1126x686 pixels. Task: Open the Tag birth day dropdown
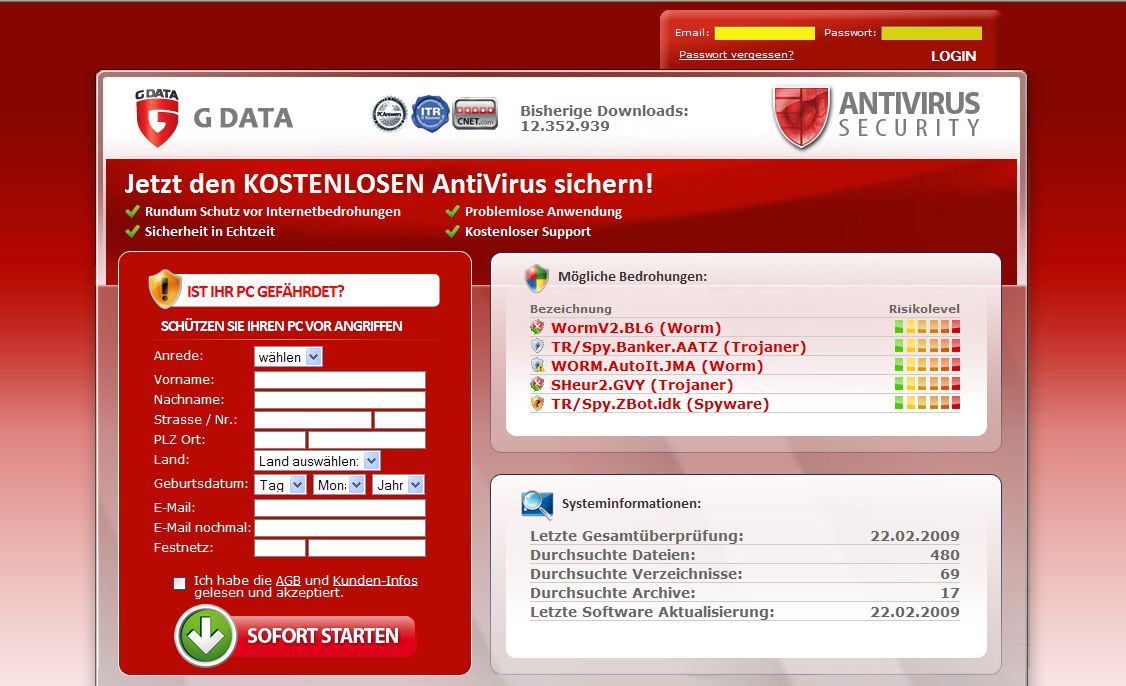tap(281, 485)
